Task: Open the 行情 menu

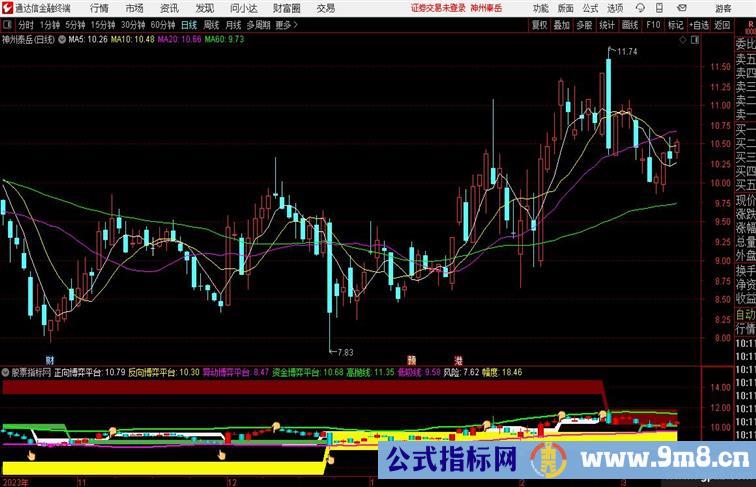Action: pos(100,7)
